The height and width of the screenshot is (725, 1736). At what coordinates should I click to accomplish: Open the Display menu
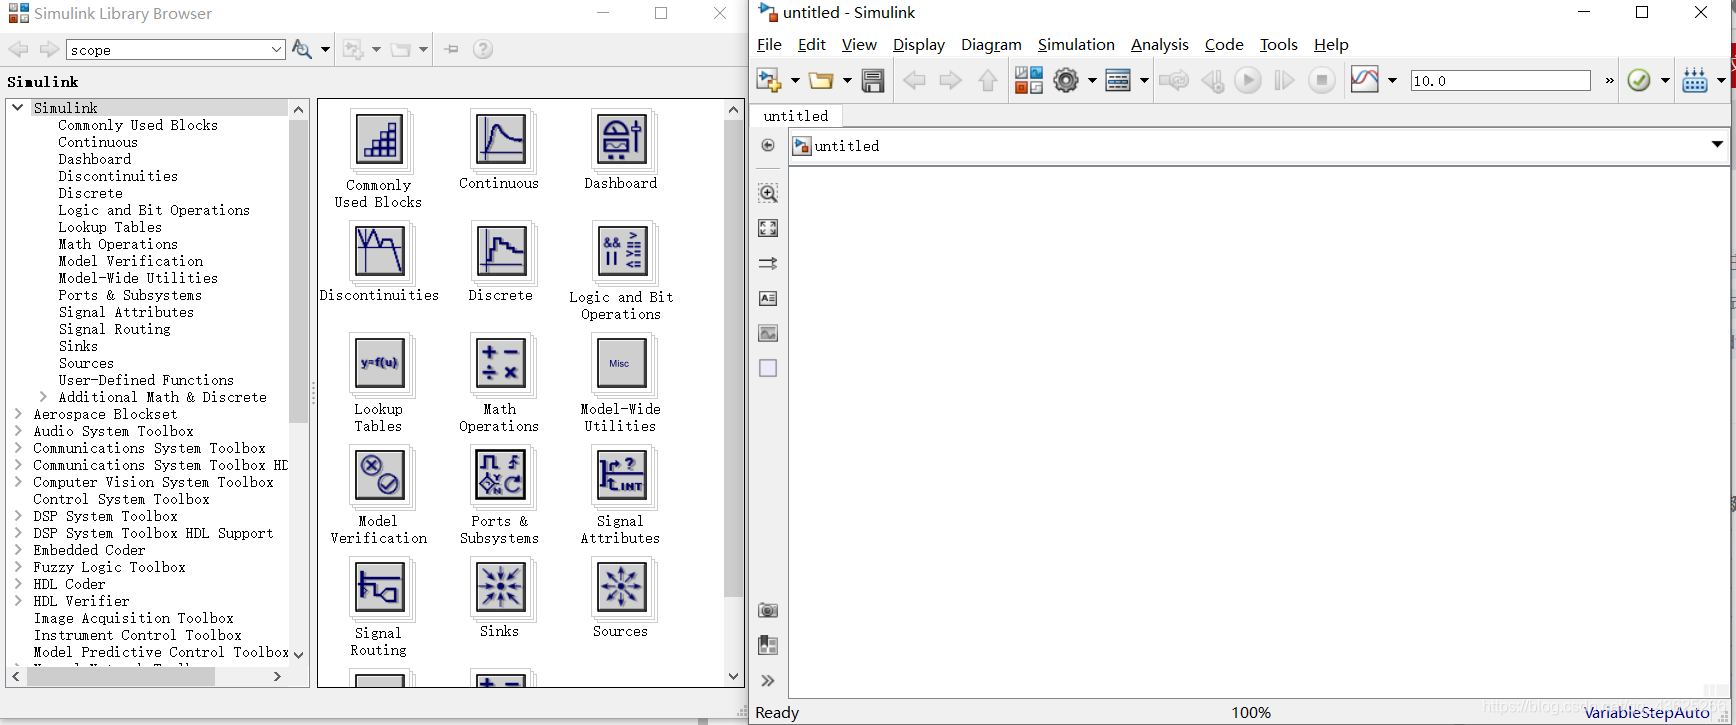[918, 45]
